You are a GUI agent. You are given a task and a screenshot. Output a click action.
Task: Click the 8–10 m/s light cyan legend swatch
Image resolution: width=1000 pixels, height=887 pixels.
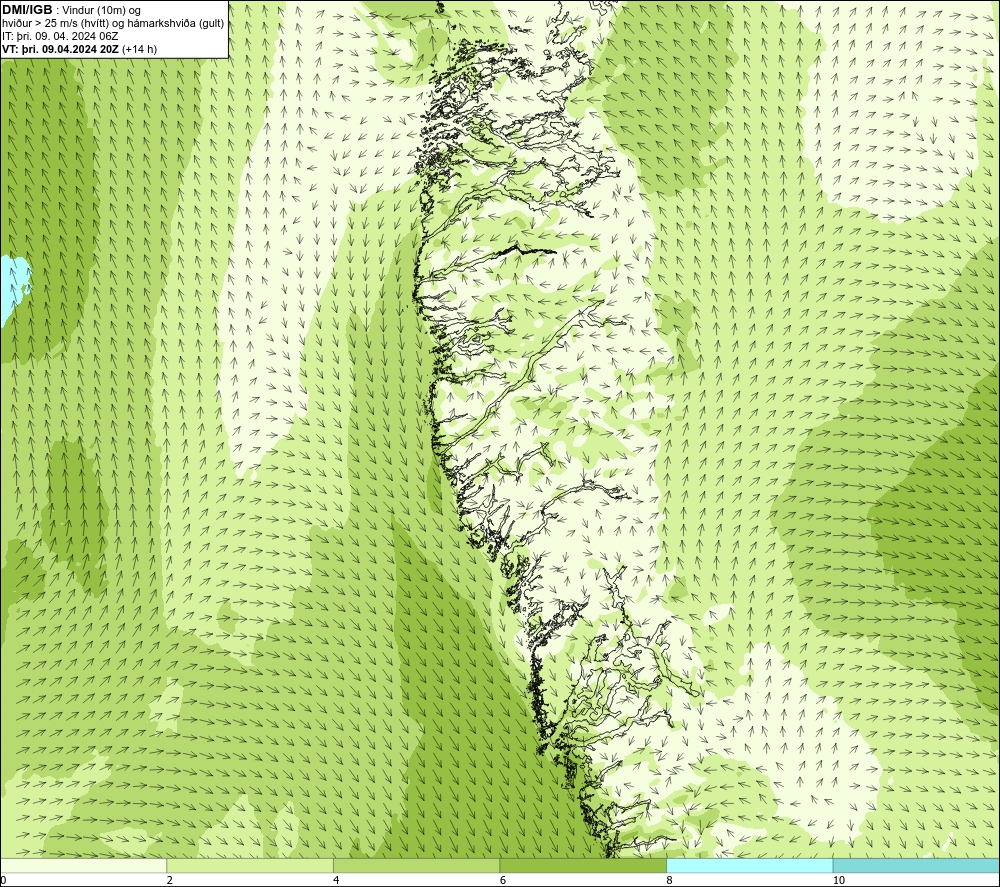749,865
